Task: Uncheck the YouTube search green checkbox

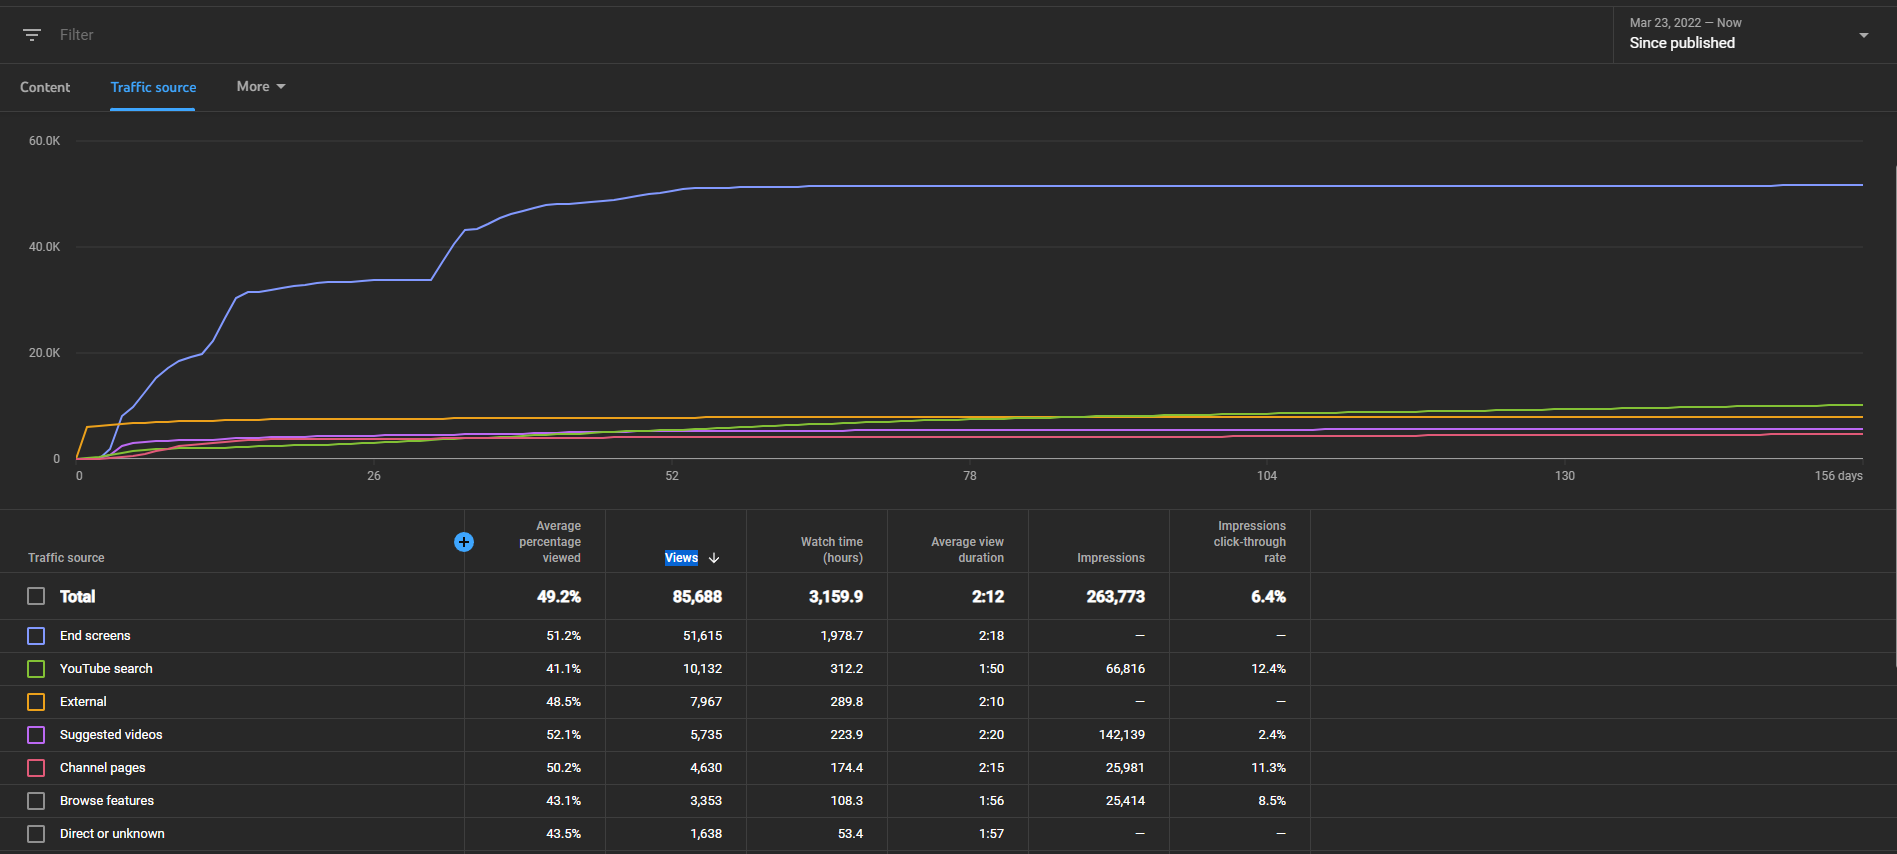Action: (x=36, y=669)
